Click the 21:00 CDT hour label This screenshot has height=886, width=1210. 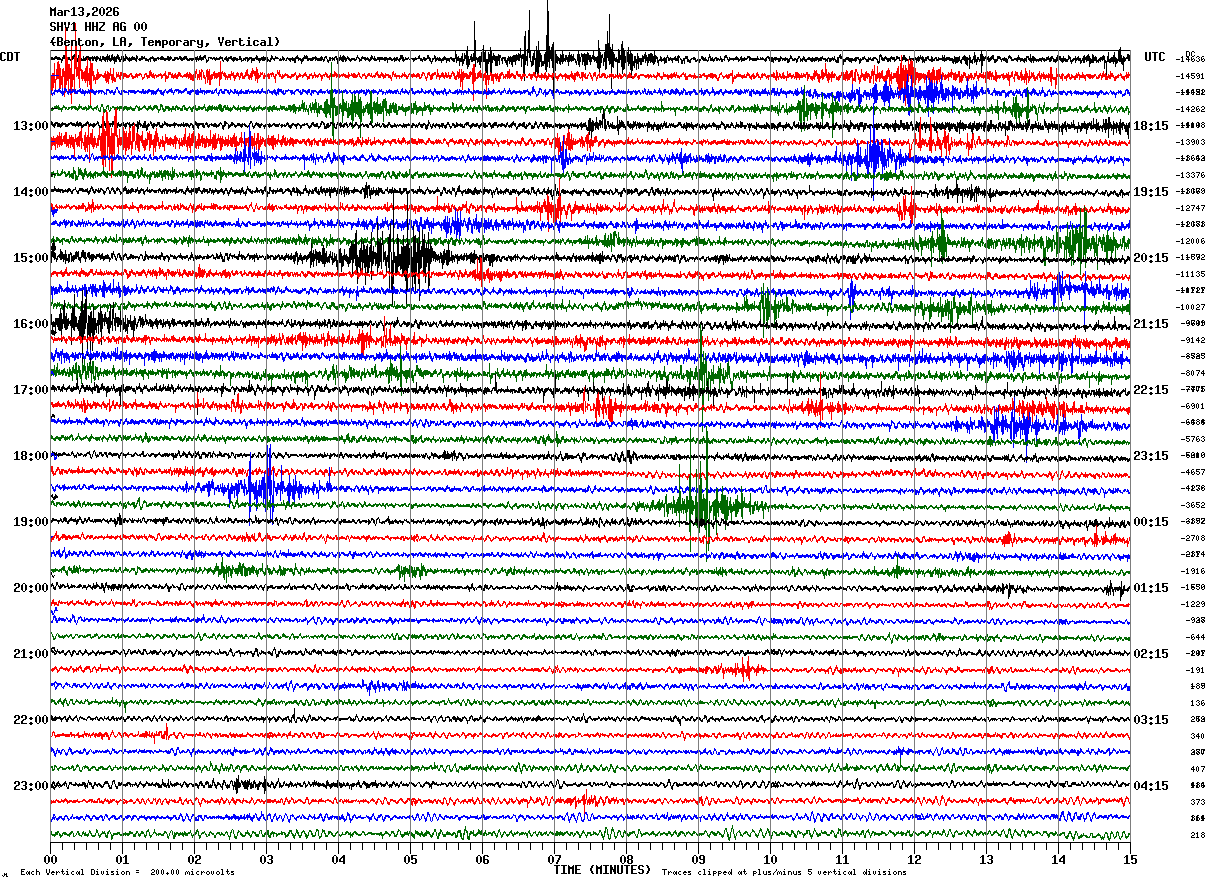31,654
